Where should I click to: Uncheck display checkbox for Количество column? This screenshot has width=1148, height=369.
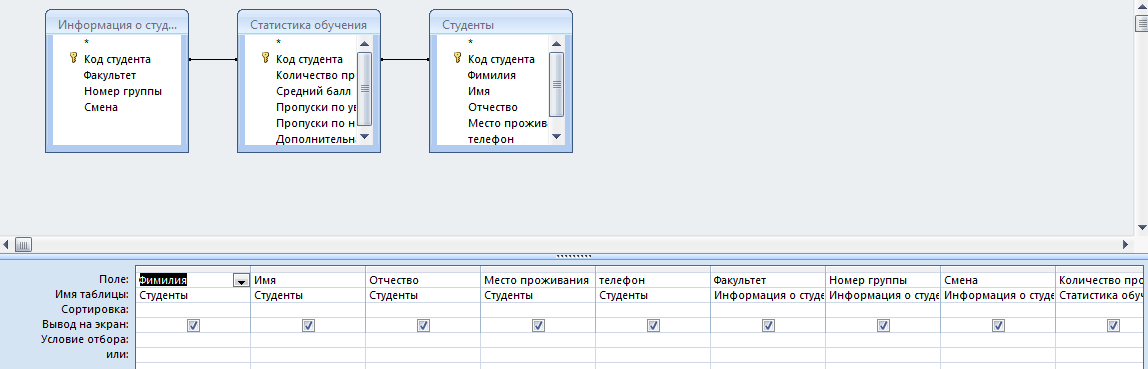(1113, 325)
